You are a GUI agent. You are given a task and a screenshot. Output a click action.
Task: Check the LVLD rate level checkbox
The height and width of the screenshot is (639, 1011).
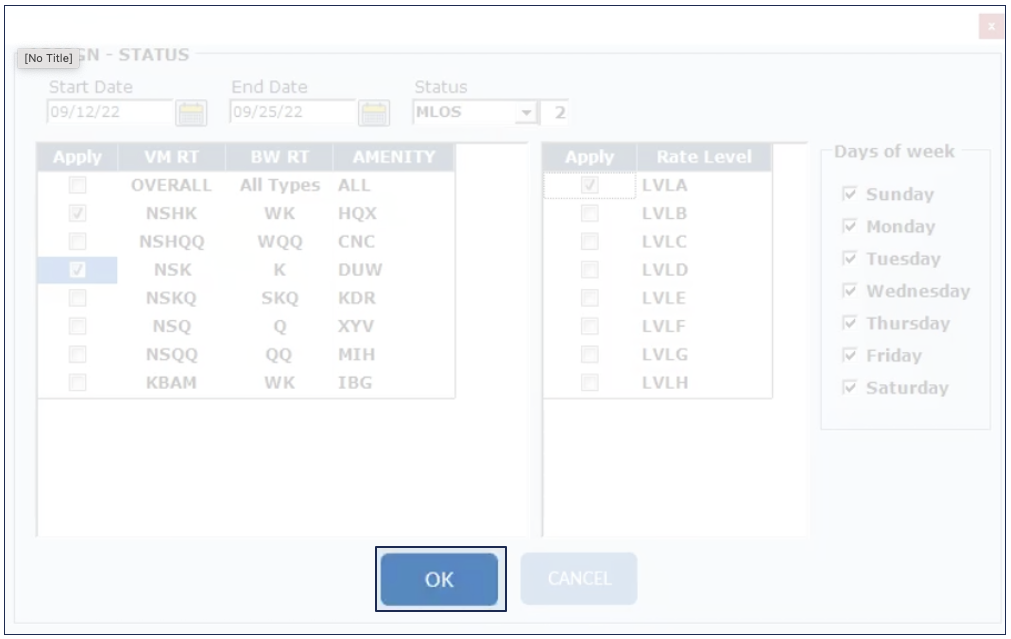click(x=590, y=270)
